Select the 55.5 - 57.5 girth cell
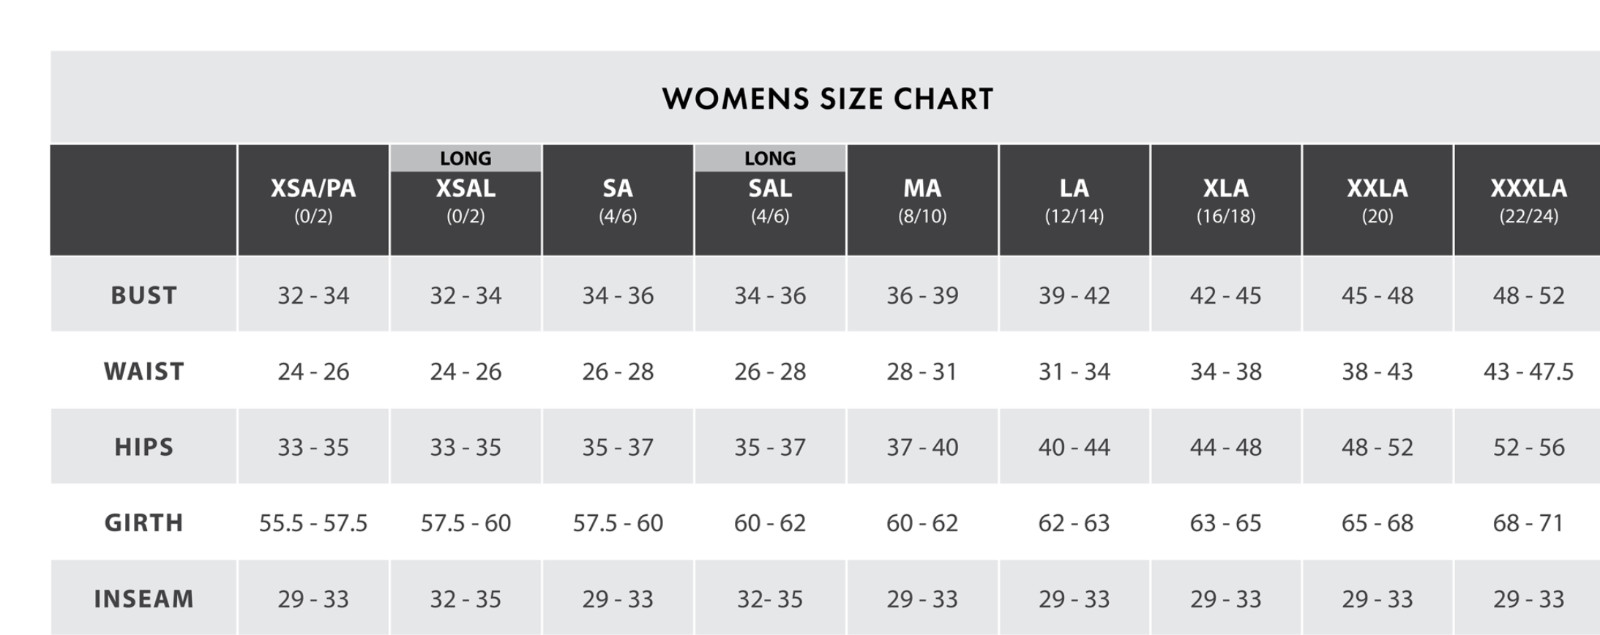Screen dimensions: 1600x635 pyautogui.click(x=313, y=523)
